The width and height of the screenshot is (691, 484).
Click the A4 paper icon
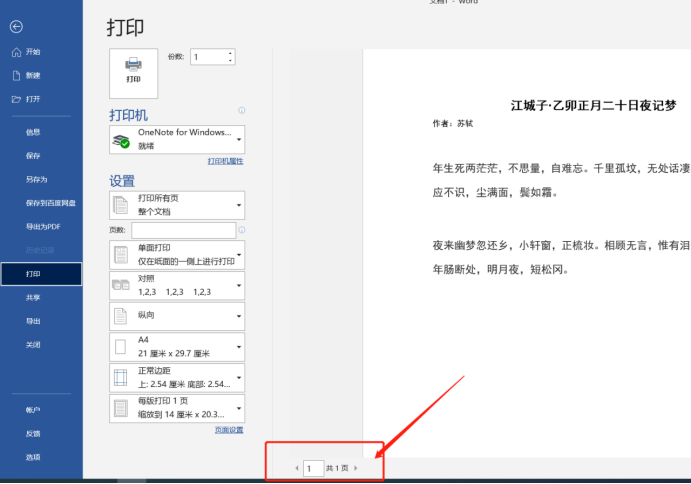coord(120,347)
